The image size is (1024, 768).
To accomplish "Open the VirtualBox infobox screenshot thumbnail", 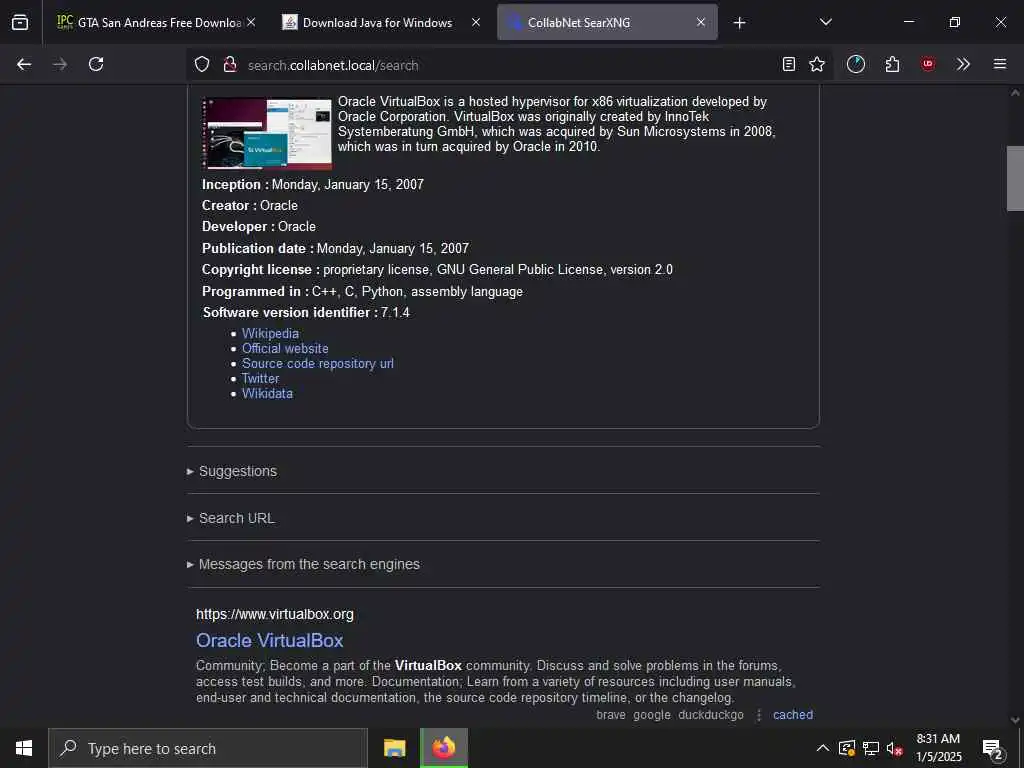I will click(x=267, y=133).
